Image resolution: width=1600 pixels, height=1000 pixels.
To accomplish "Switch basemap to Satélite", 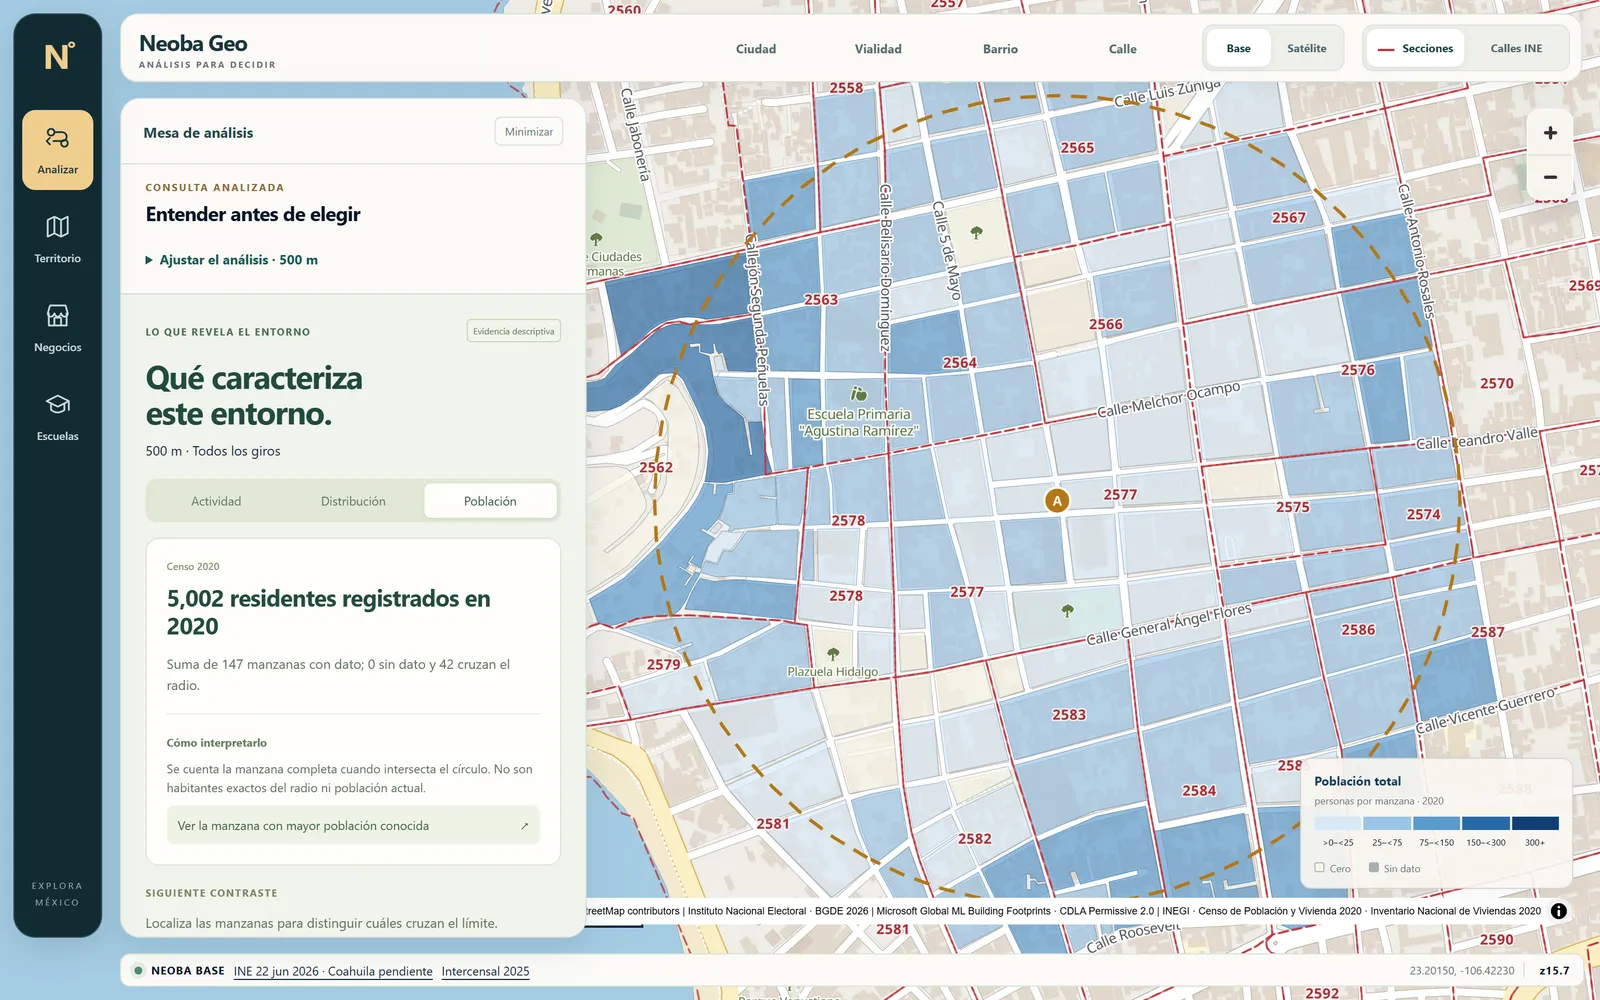I will 1306,48.
